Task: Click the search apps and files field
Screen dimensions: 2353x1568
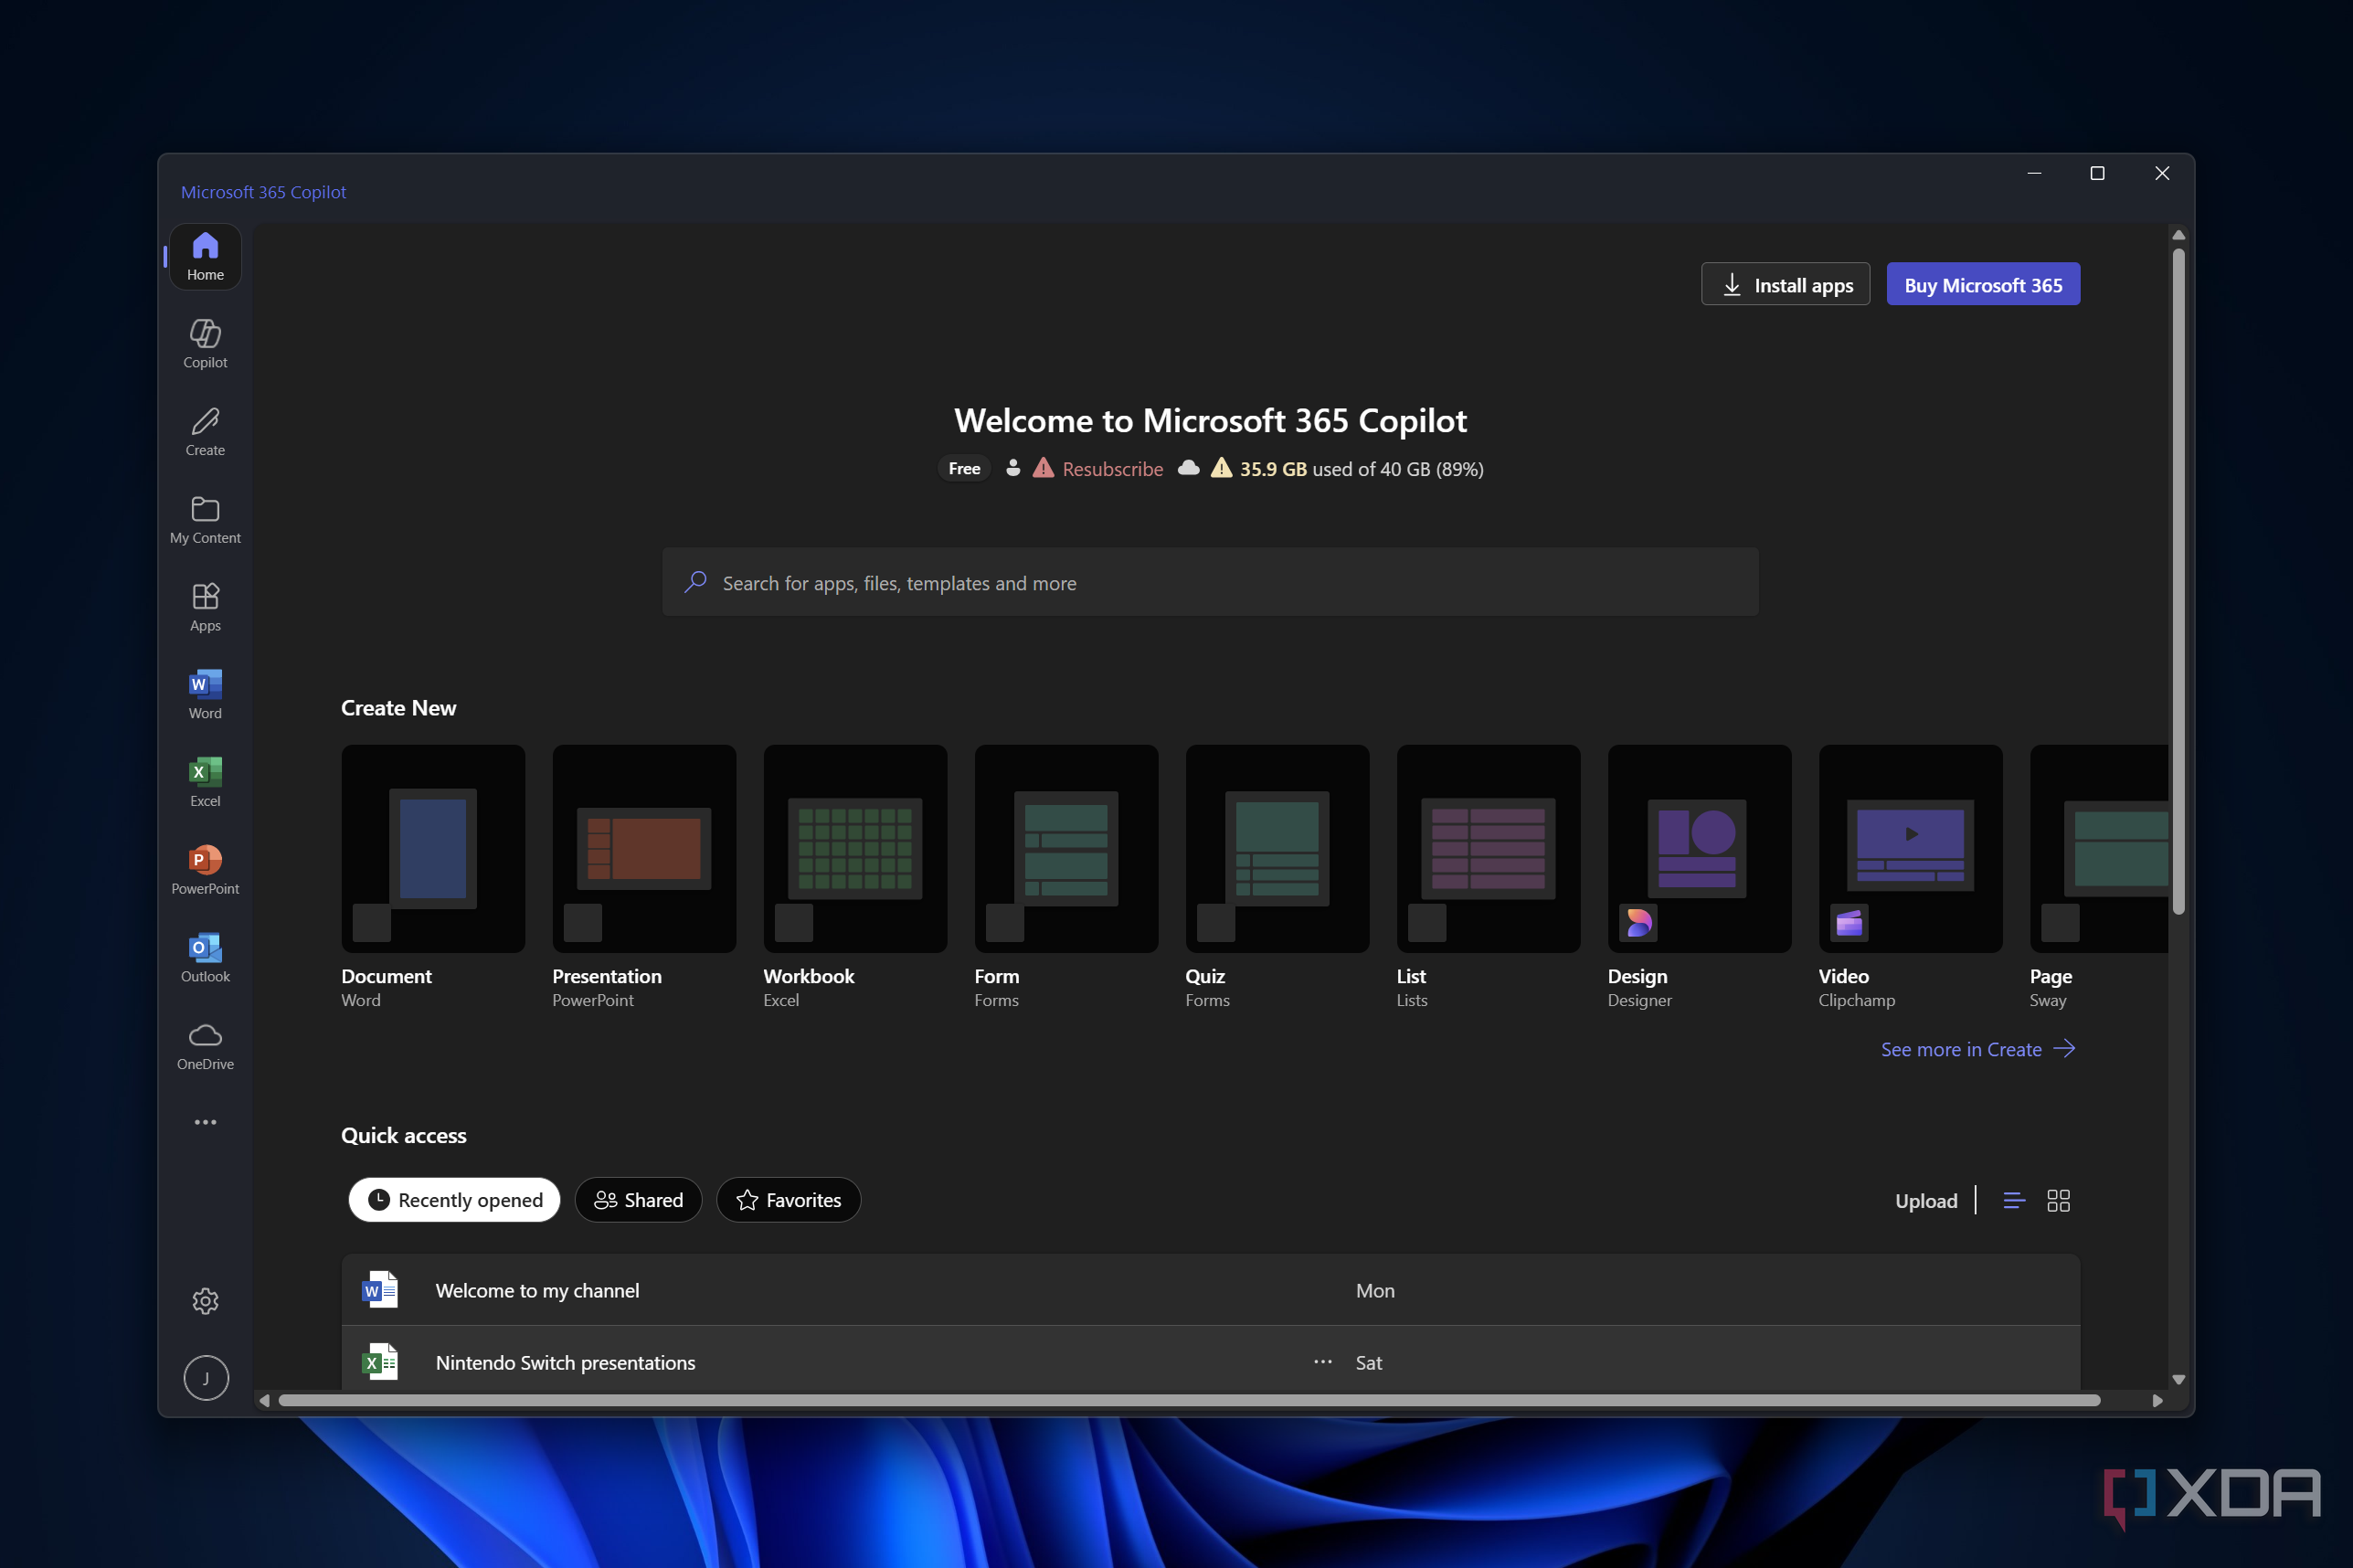Action: click(1210, 582)
